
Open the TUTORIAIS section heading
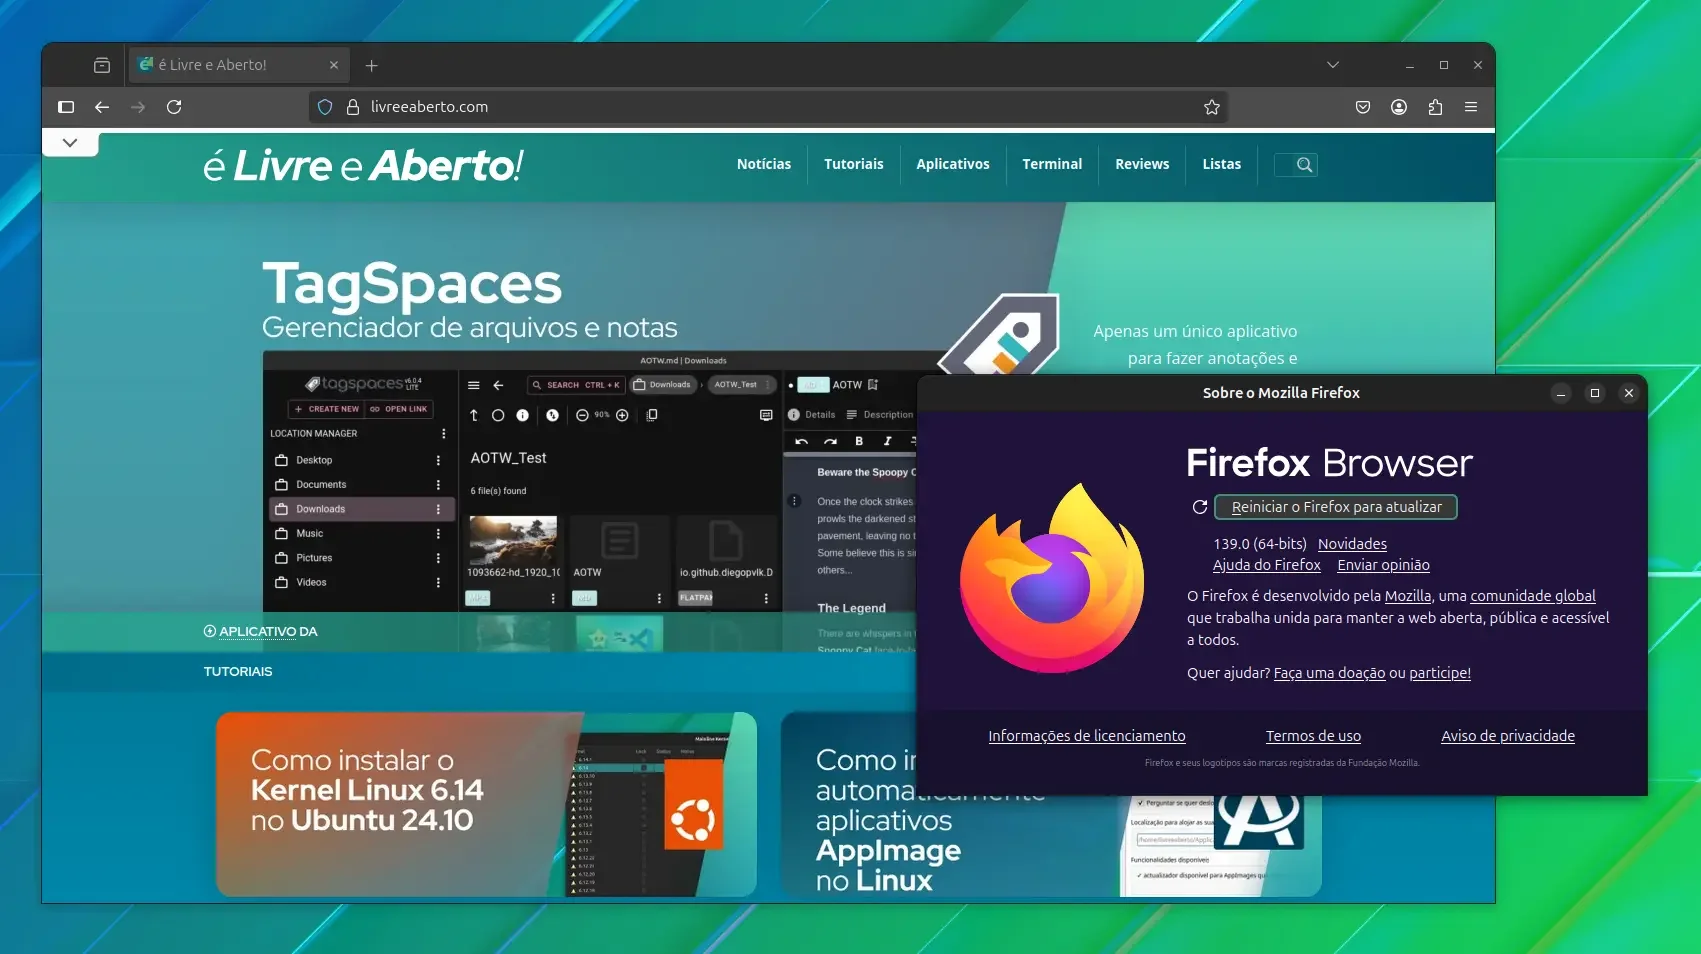coord(238,672)
